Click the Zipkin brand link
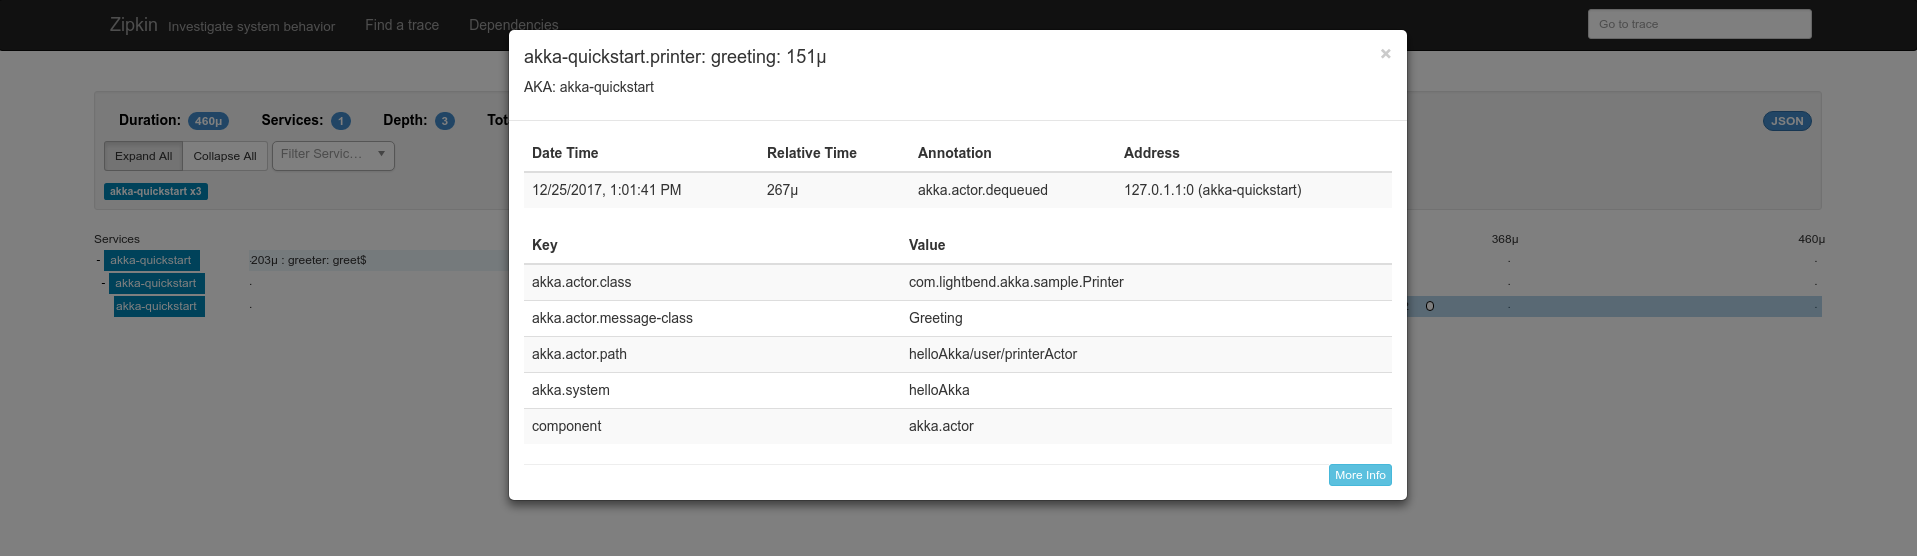 point(134,25)
